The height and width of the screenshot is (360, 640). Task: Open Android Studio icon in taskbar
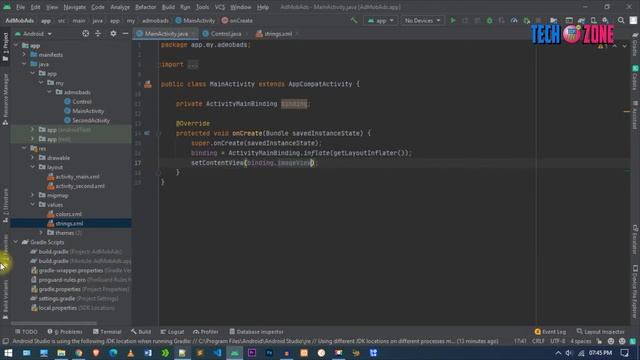(235, 353)
